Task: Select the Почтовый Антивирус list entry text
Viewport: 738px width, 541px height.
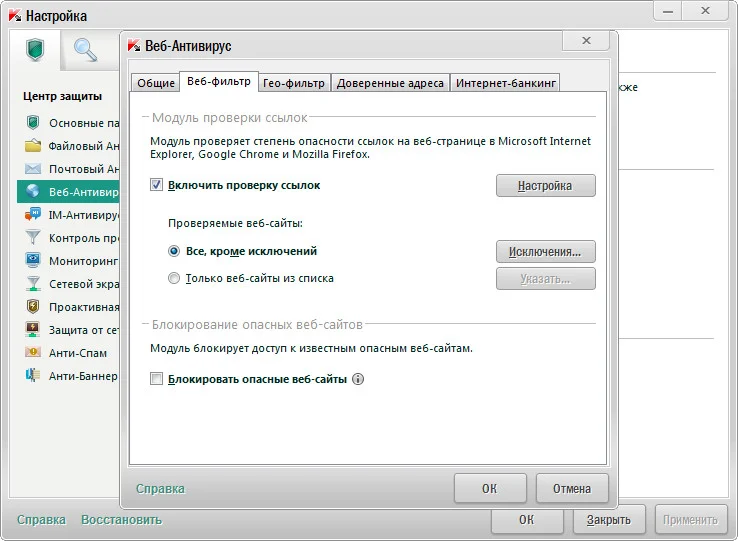Action: pyautogui.click(x=84, y=169)
